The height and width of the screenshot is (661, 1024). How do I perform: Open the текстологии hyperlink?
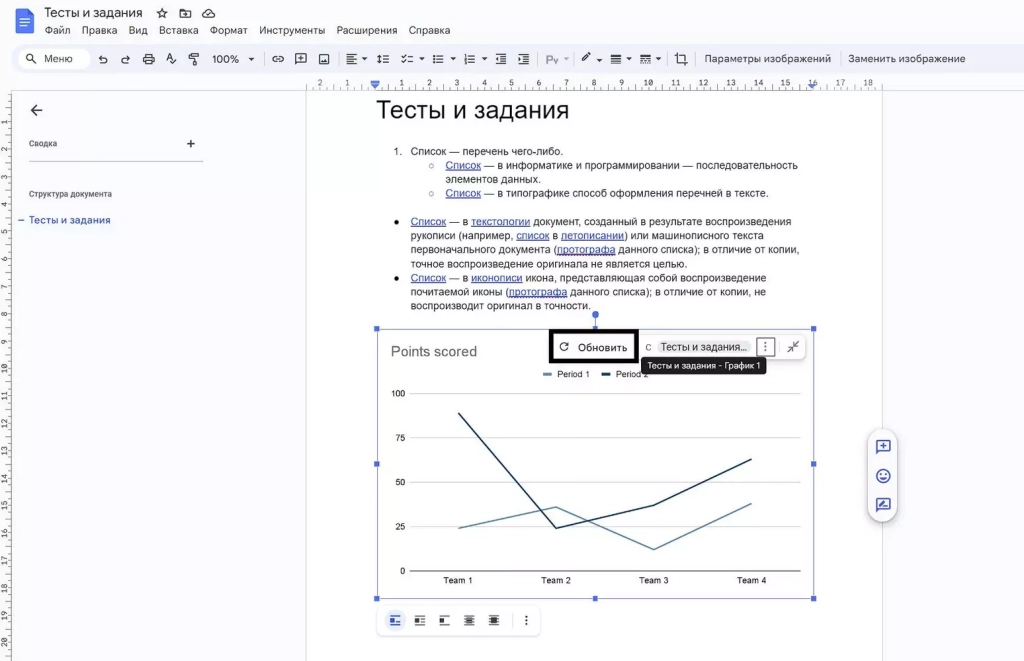(x=499, y=221)
